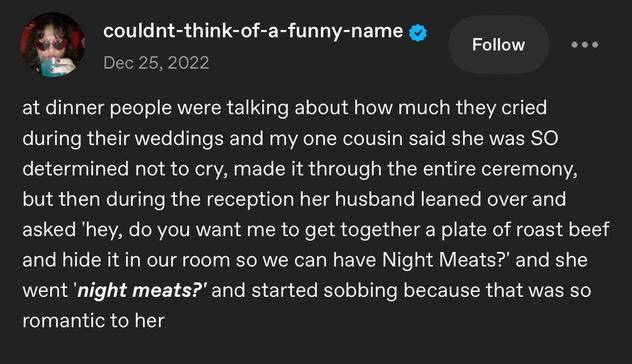Image resolution: width=632 pixels, height=364 pixels.
Task: Open couldnt-think-of-a-funny-name blog link
Action: 253,31
